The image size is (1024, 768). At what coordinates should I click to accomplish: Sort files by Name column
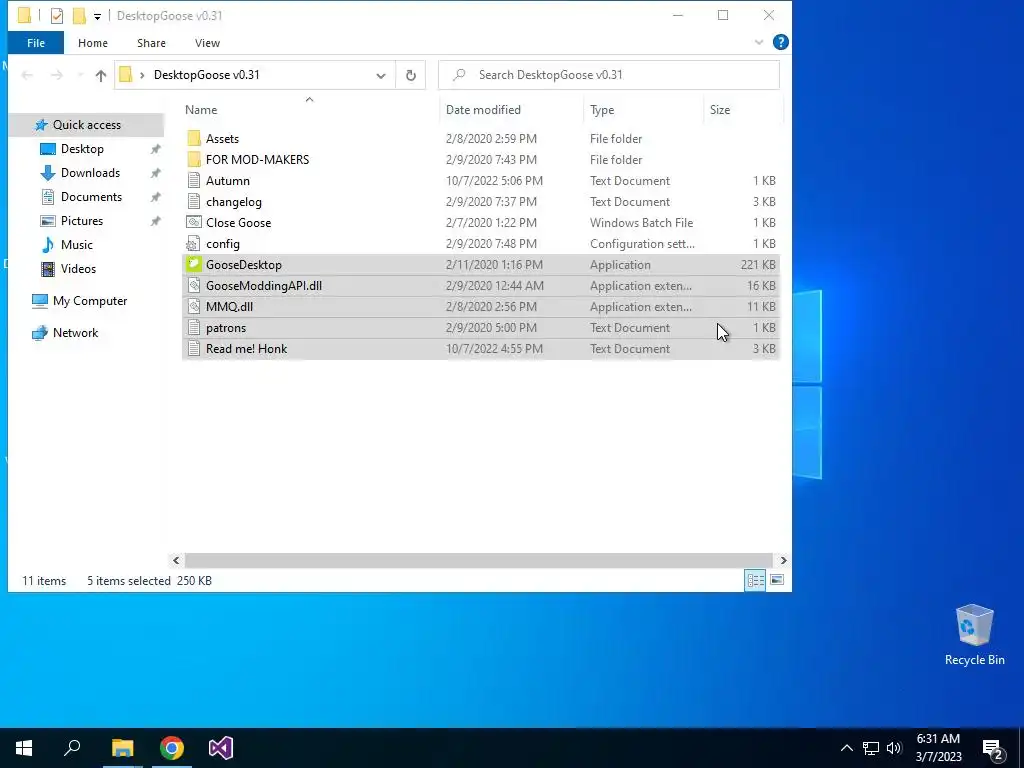(x=200, y=110)
